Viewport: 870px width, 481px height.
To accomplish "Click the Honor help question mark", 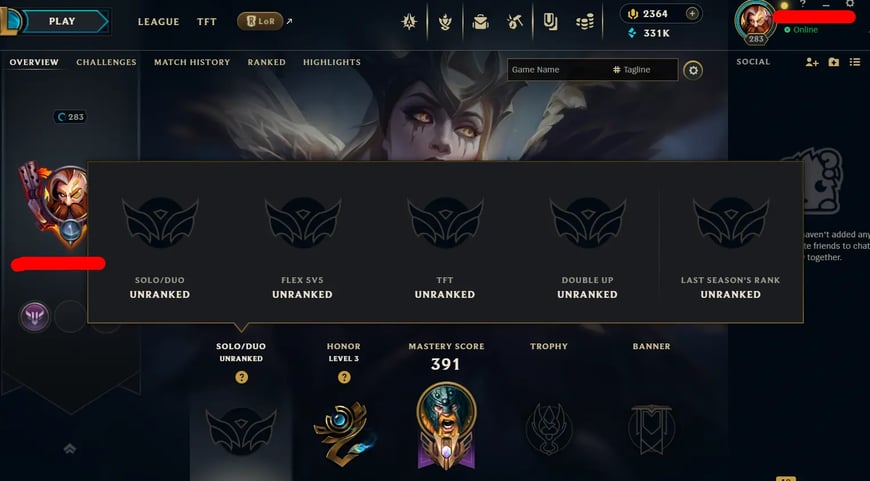I will (344, 377).
